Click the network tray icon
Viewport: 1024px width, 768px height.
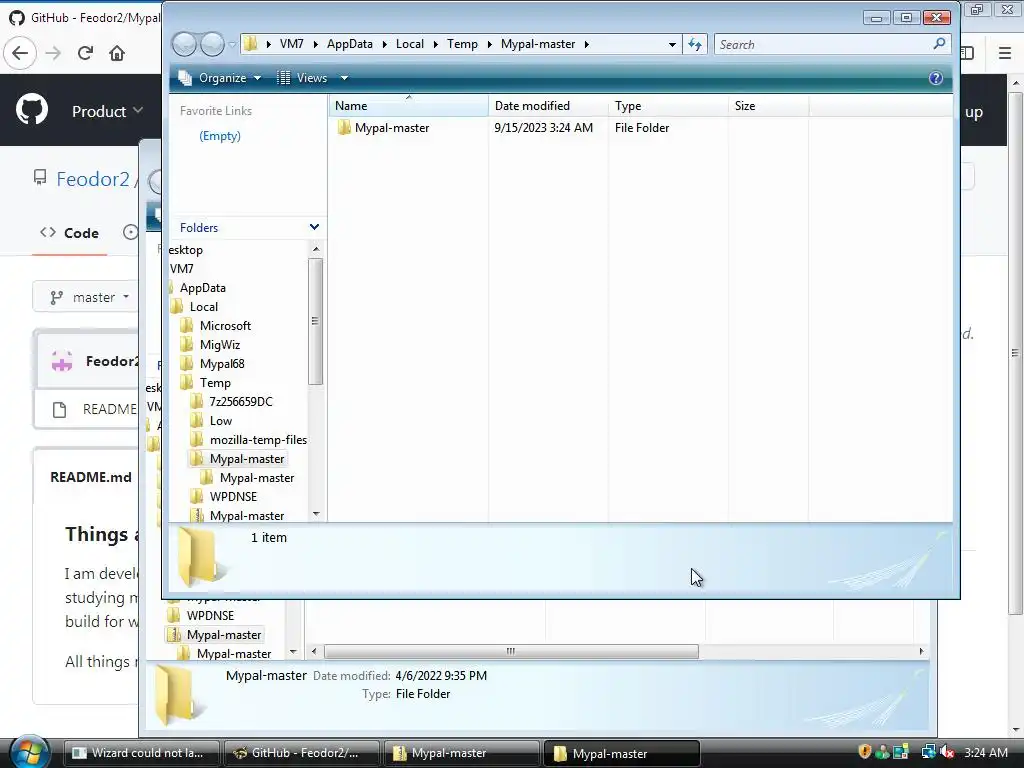[x=928, y=752]
